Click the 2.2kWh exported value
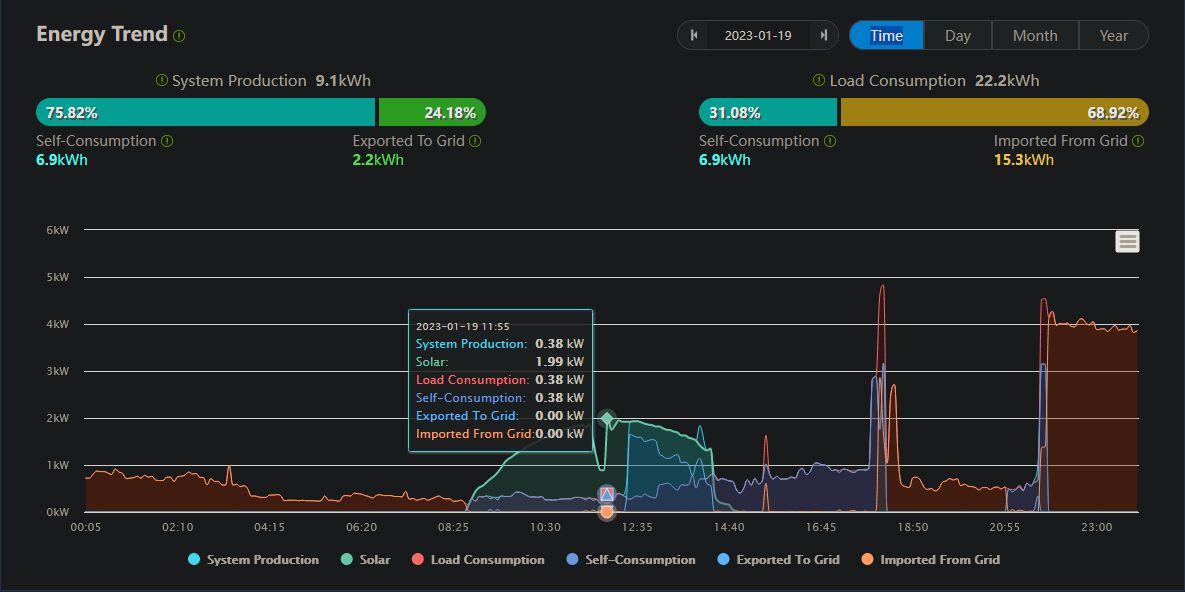 tap(378, 160)
